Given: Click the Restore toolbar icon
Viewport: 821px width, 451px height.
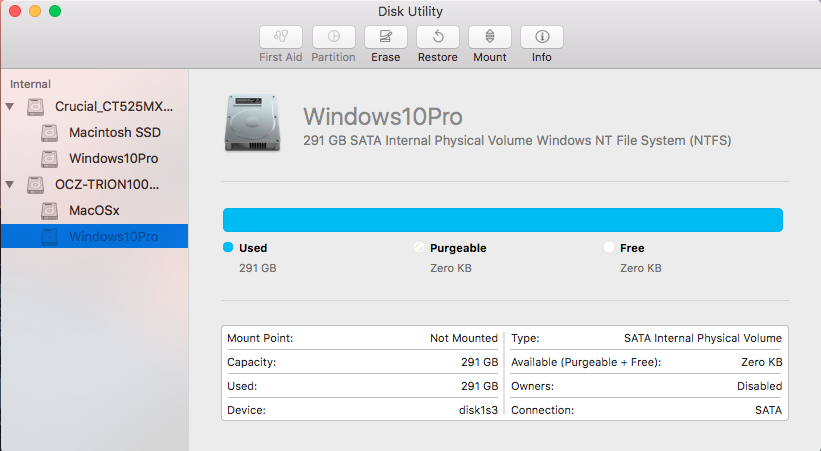Looking at the screenshot, I should [x=438, y=37].
